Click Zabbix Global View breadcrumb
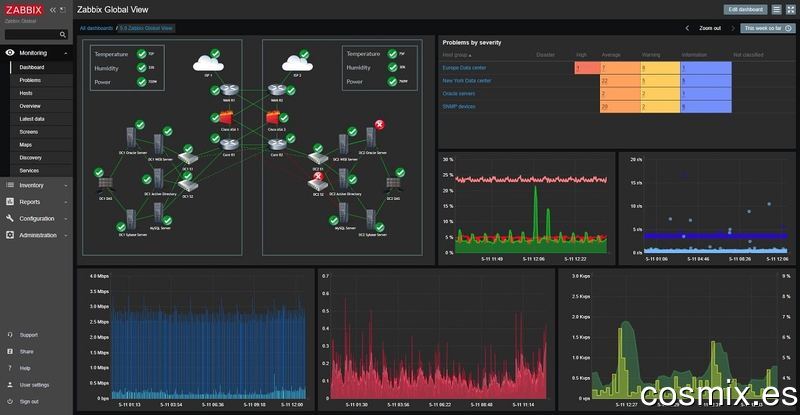 tap(146, 28)
